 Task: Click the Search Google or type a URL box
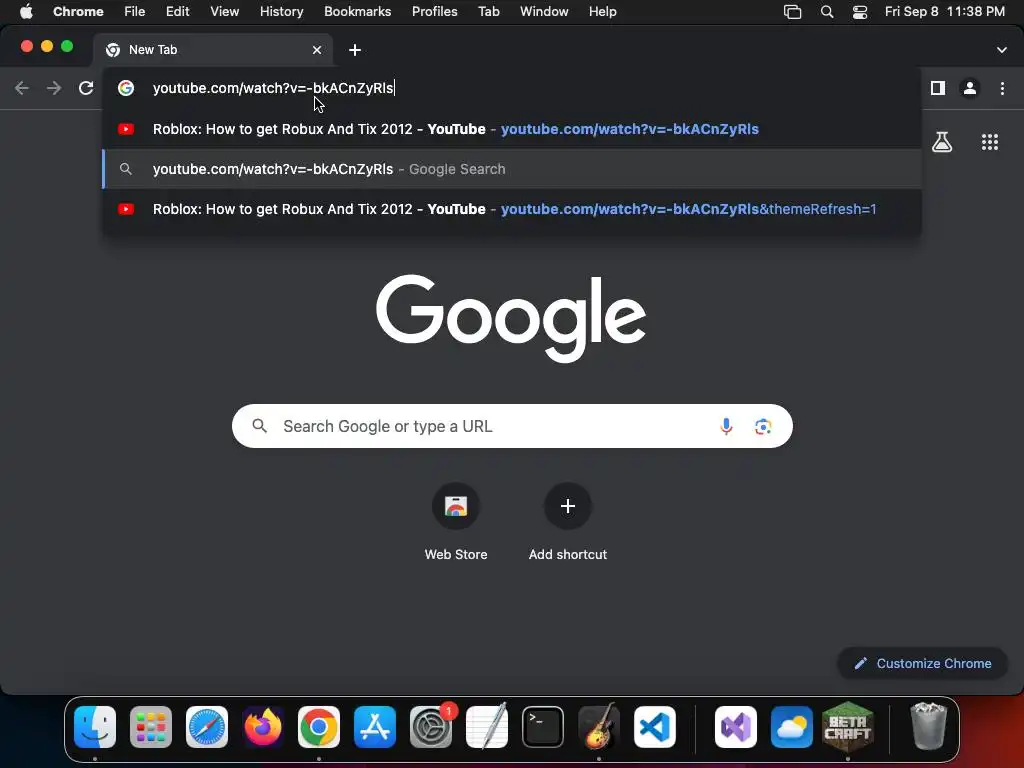coord(512,426)
